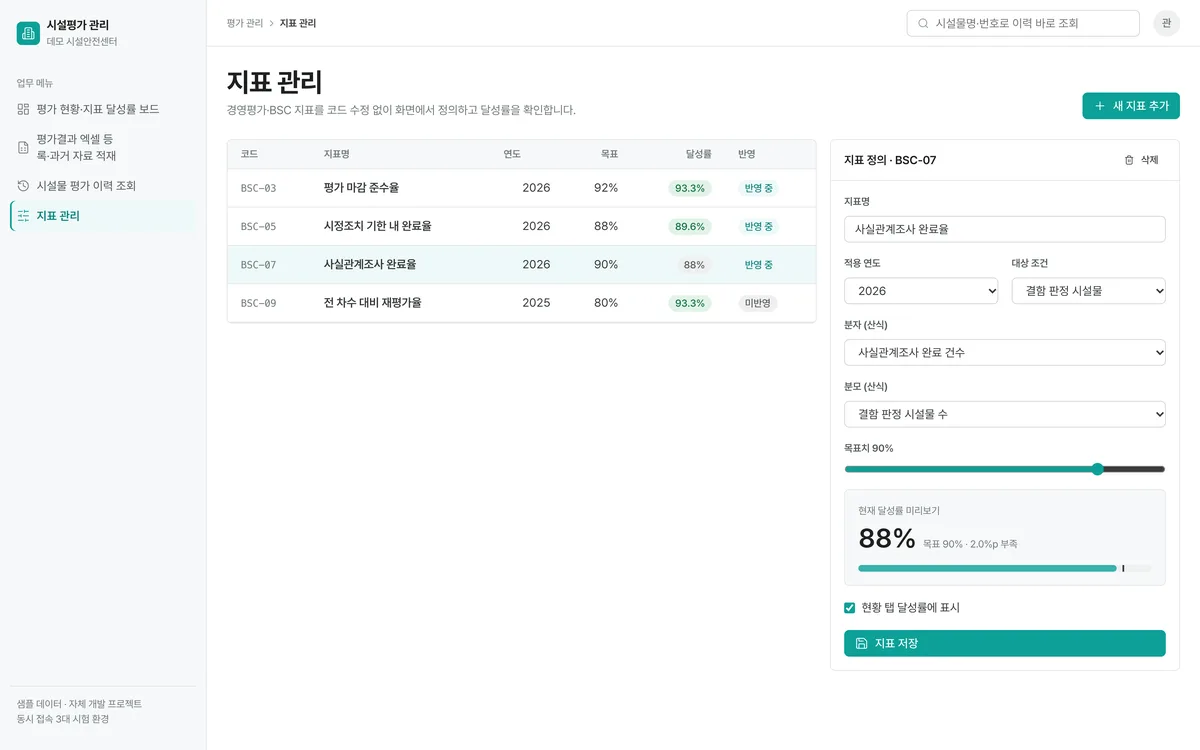Click the 목표 column header
Image resolution: width=1200 pixels, height=750 pixels.
pos(609,154)
